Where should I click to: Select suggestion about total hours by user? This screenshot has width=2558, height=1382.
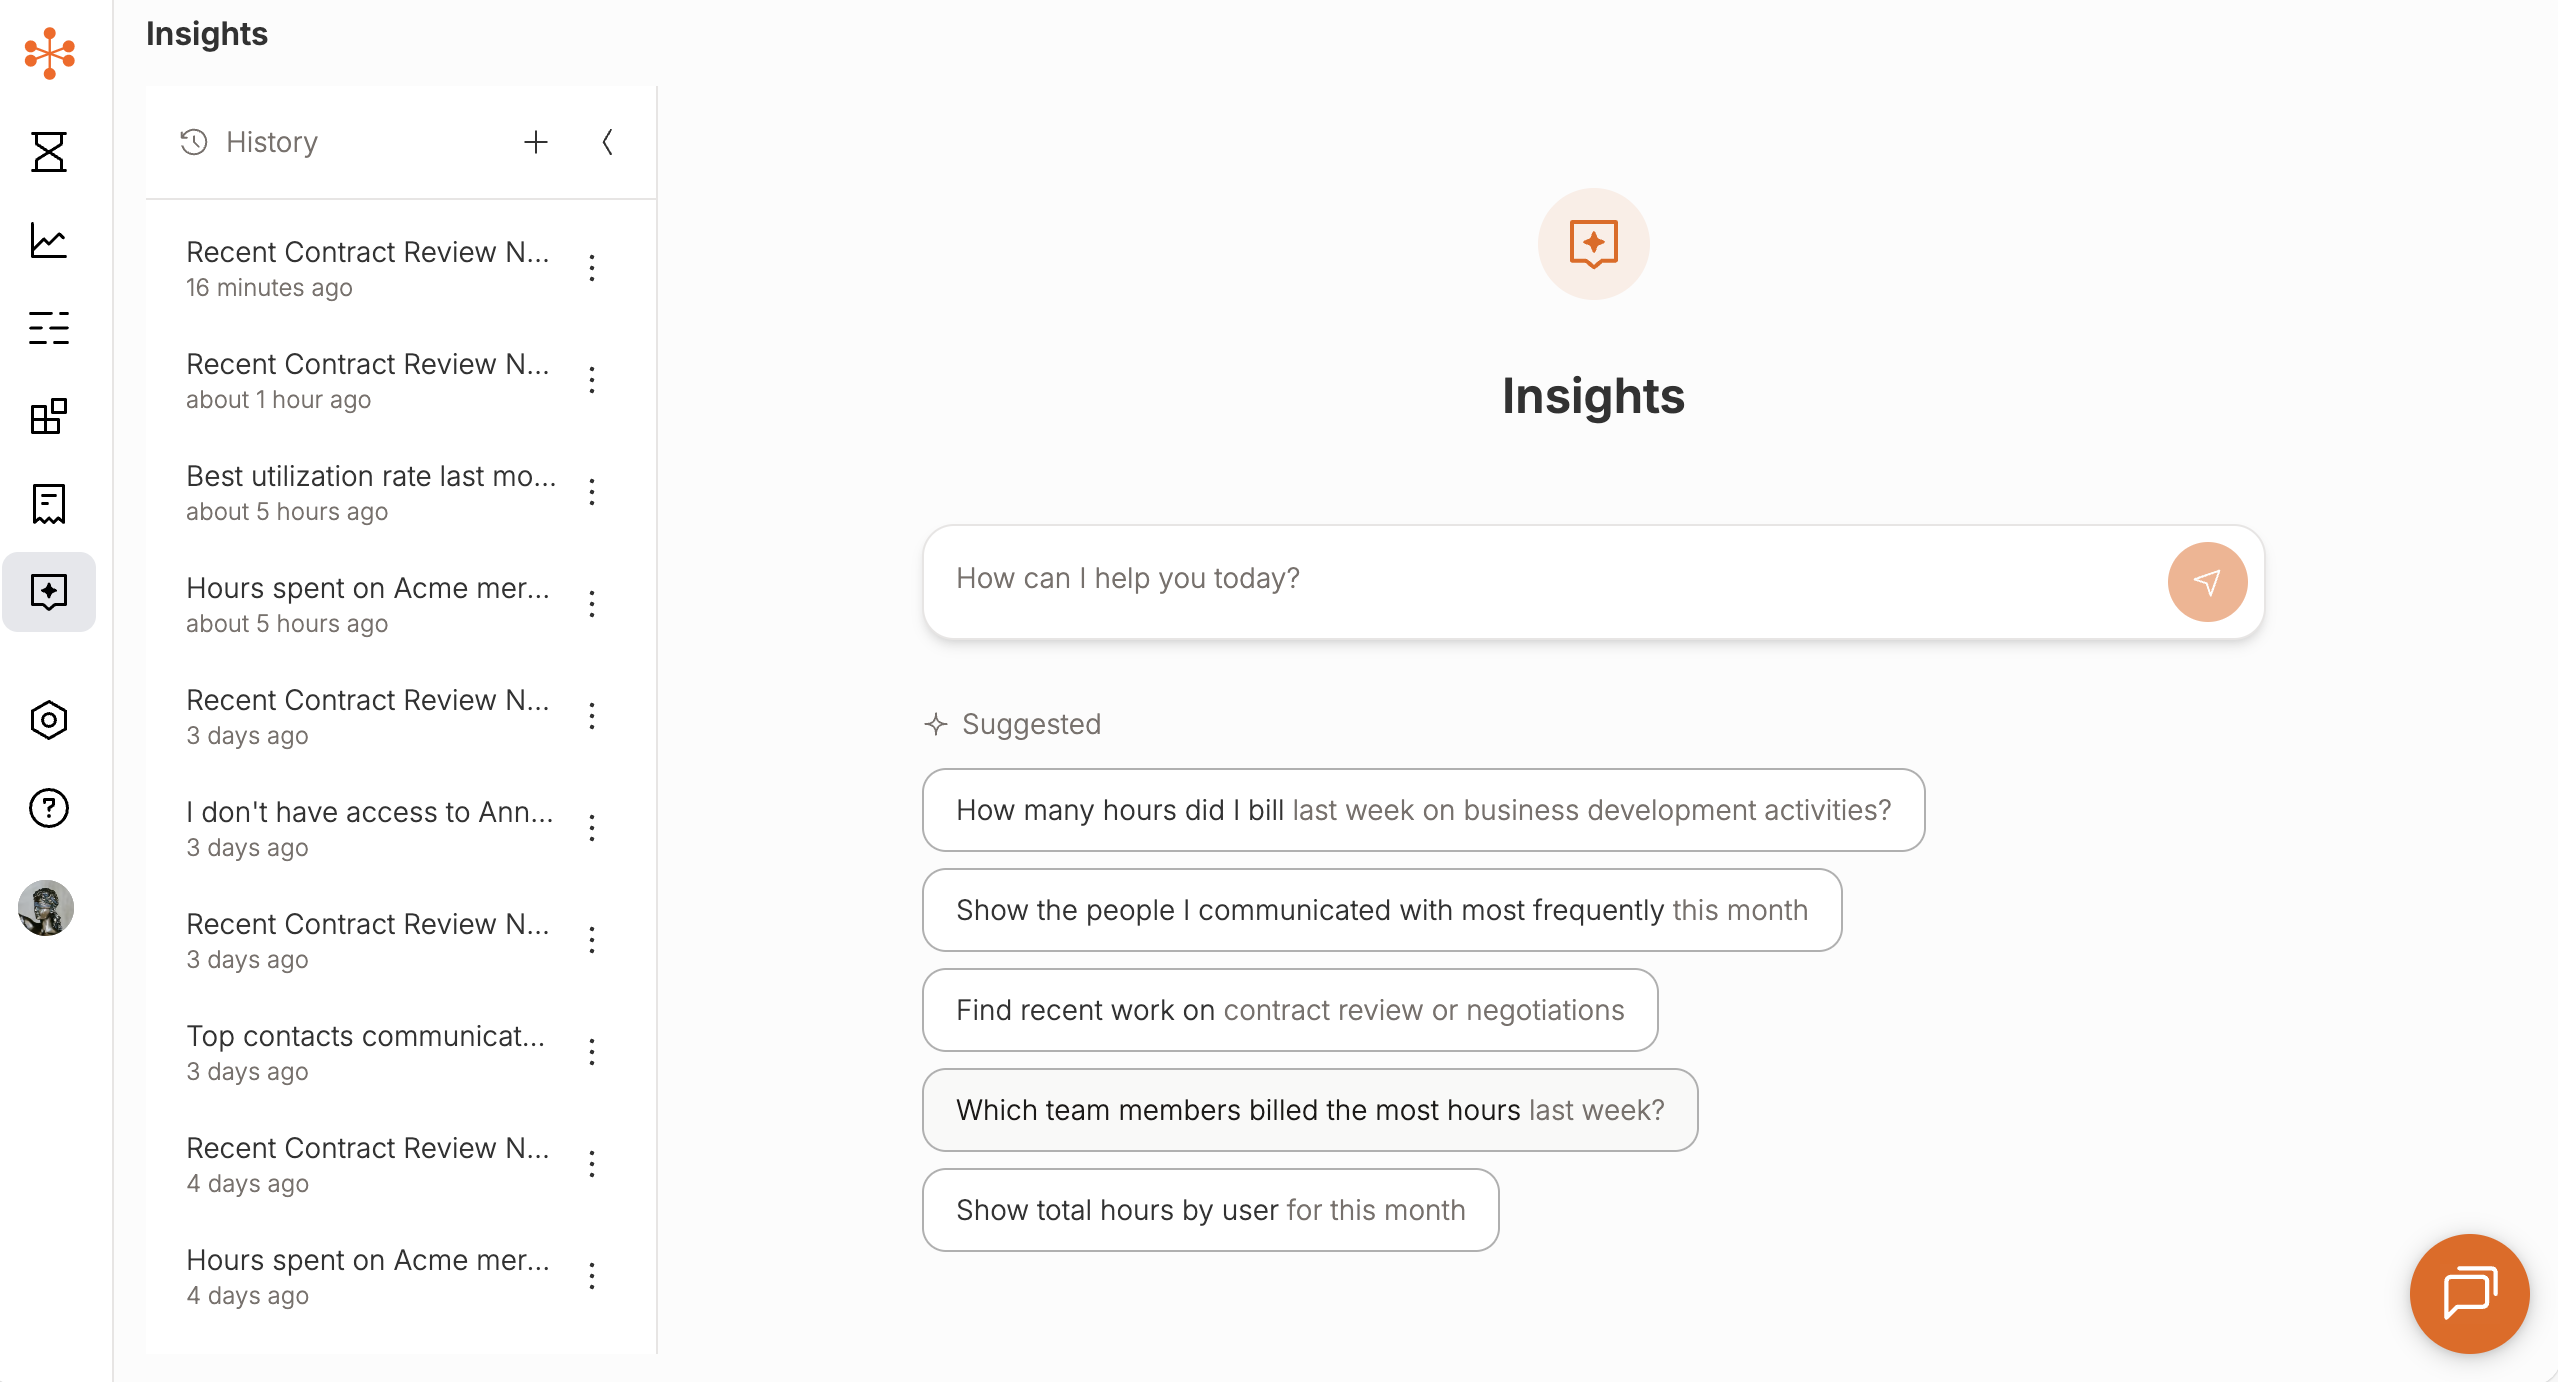click(1210, 1210)
